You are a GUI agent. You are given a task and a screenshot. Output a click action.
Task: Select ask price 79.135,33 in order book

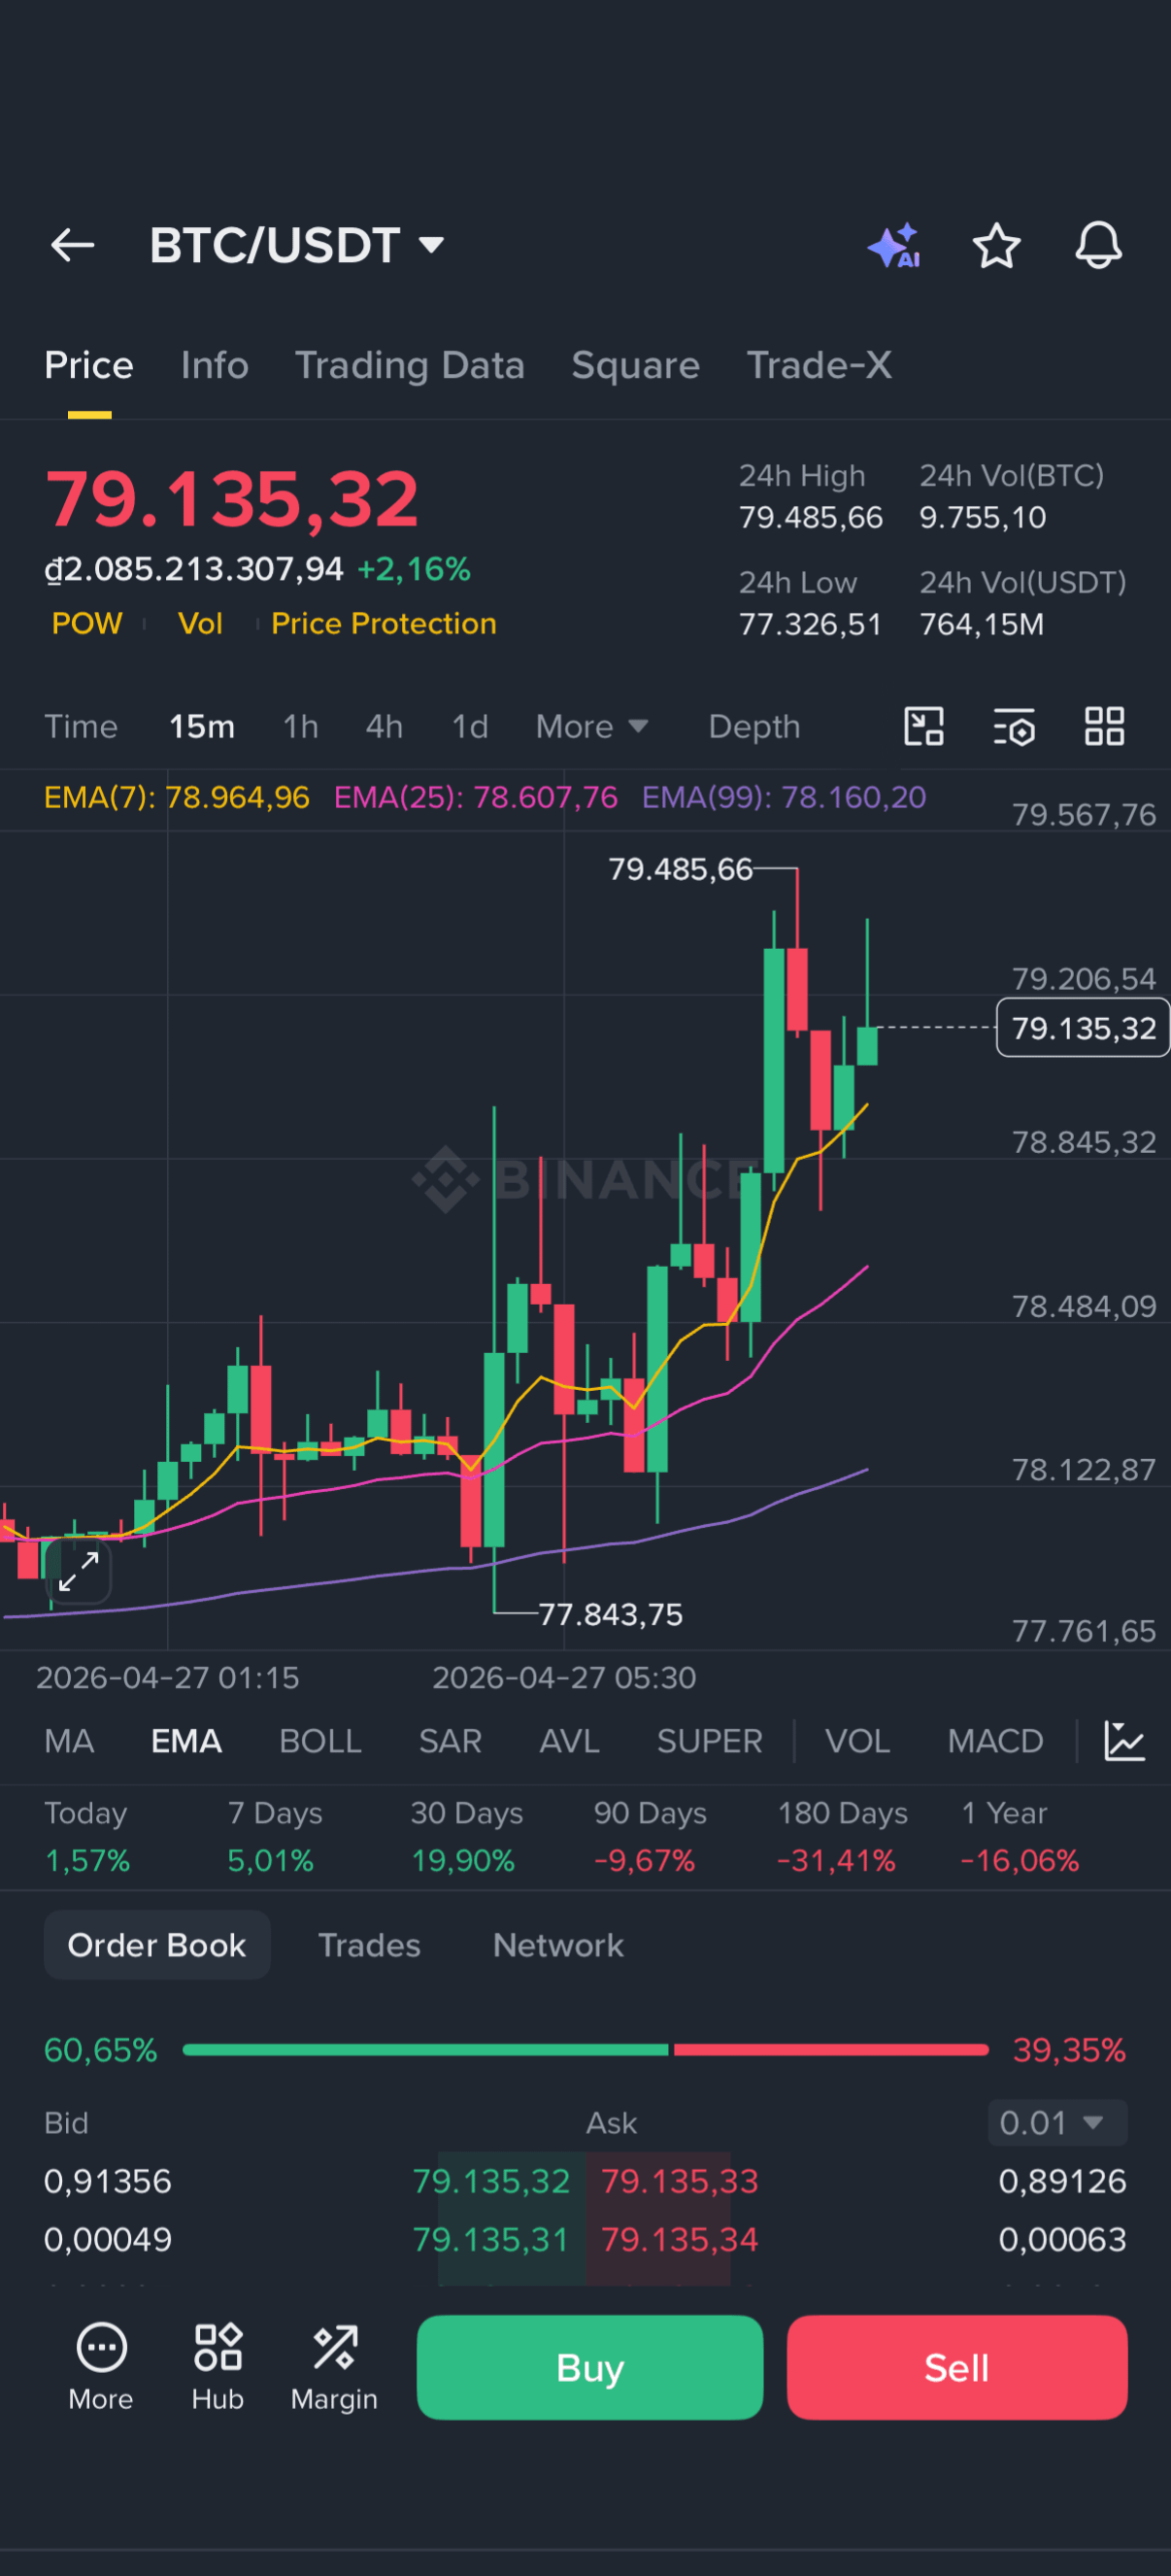coord(680,2181)
